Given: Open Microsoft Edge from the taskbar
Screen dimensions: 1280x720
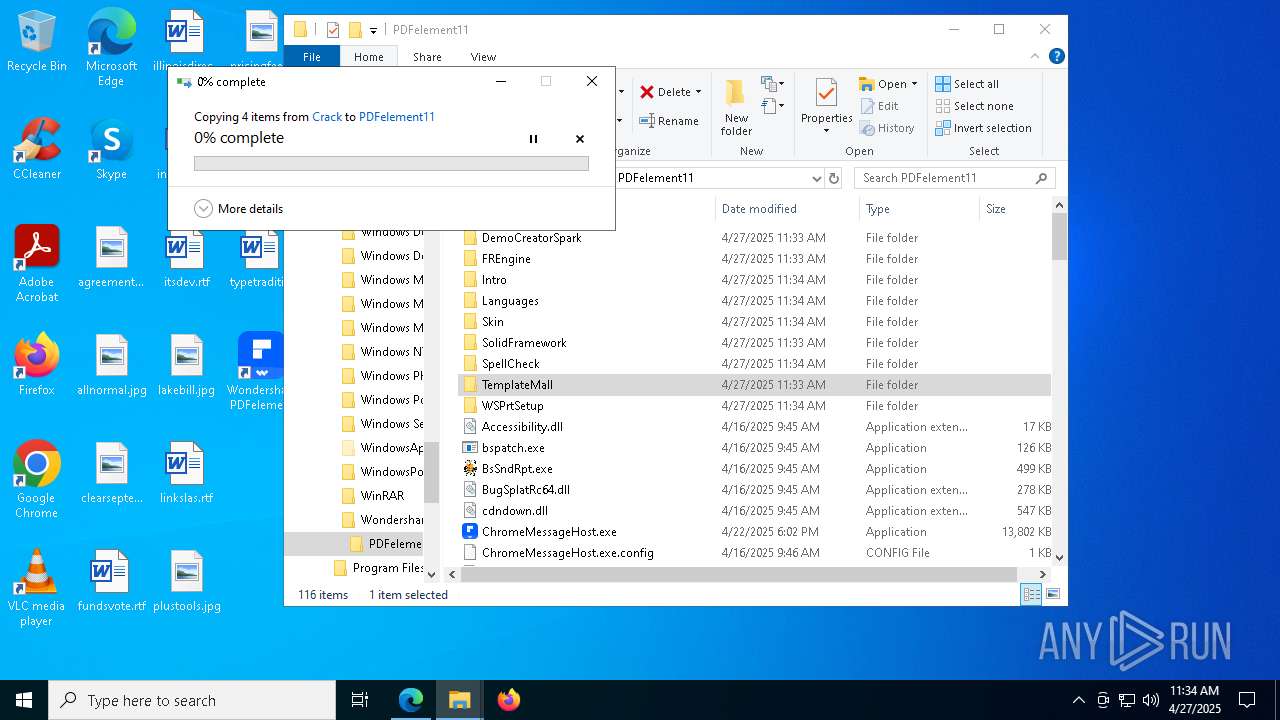Looking at the screenshot, I should coord(411,700).
